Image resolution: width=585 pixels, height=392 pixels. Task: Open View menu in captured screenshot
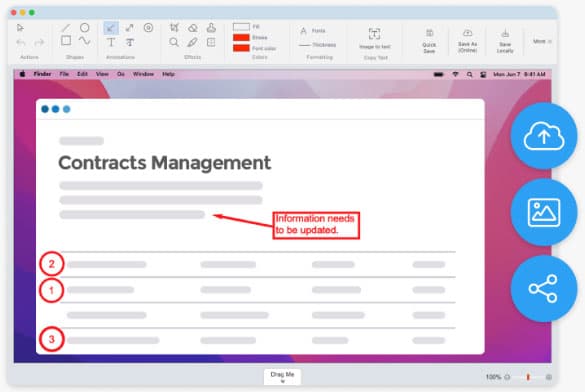(102, 74)
